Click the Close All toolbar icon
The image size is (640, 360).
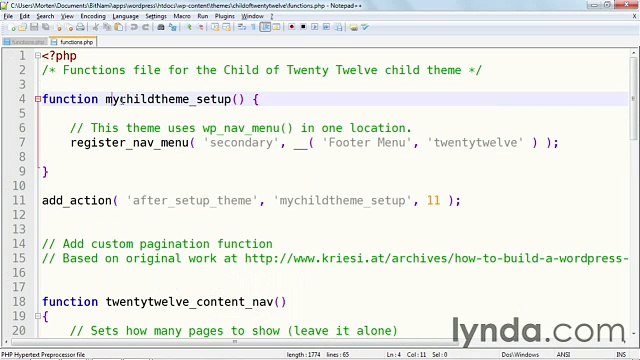point(69,27)
